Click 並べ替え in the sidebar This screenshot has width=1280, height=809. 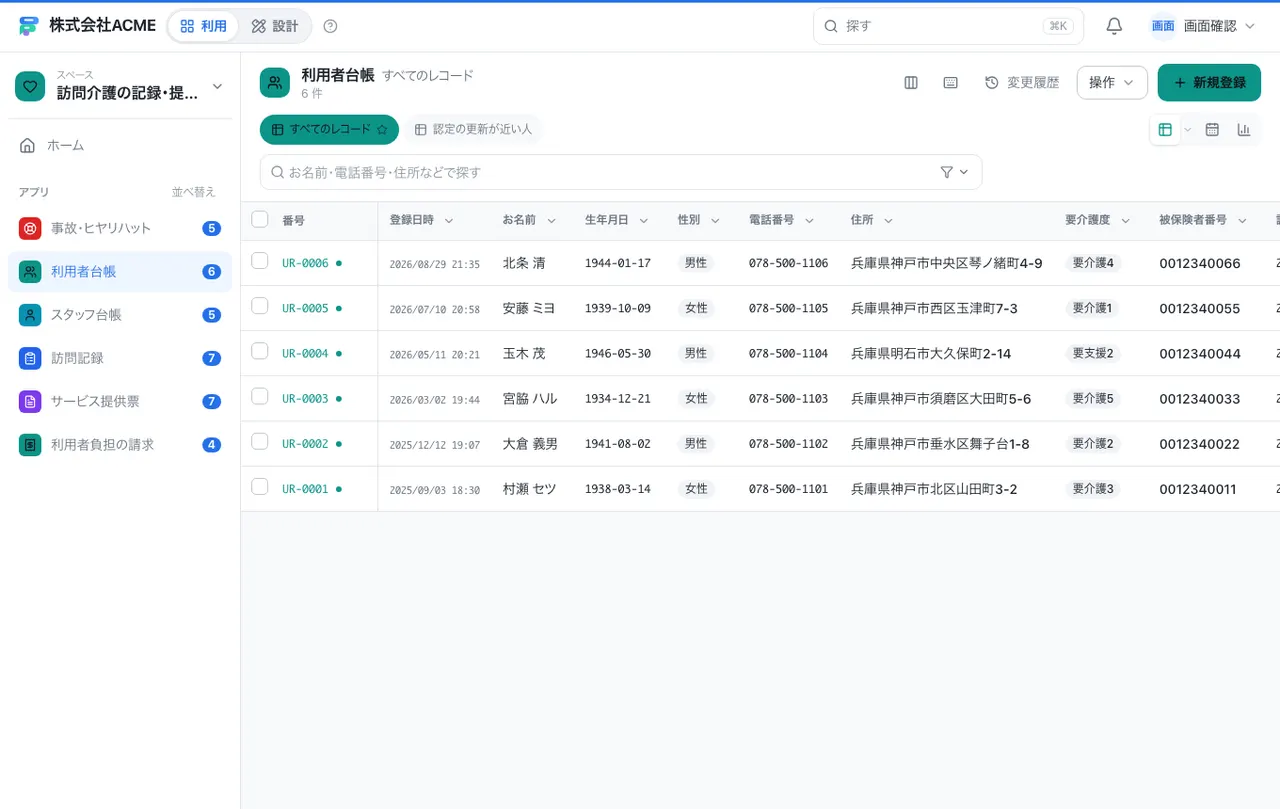(x=193, y=192)
